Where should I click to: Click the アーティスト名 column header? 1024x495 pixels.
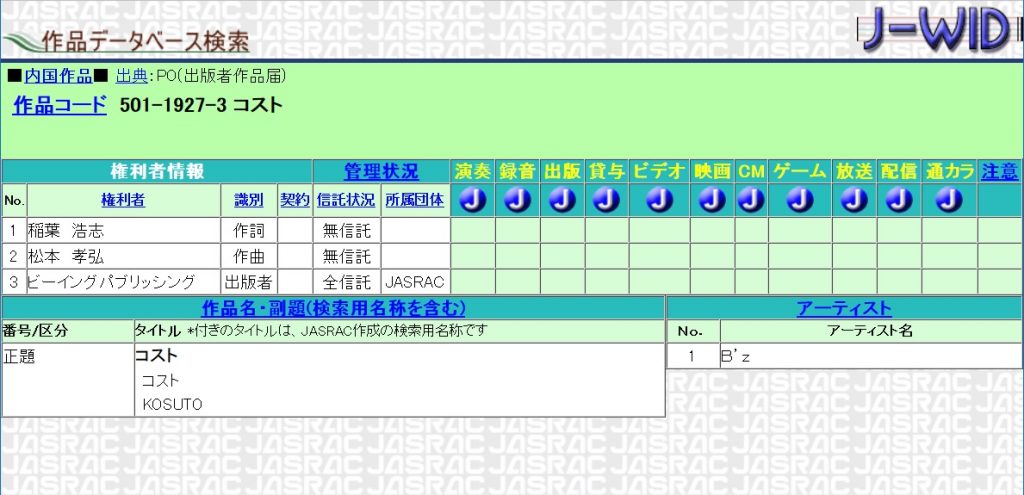pyautogui.click(x=871, y=331)
